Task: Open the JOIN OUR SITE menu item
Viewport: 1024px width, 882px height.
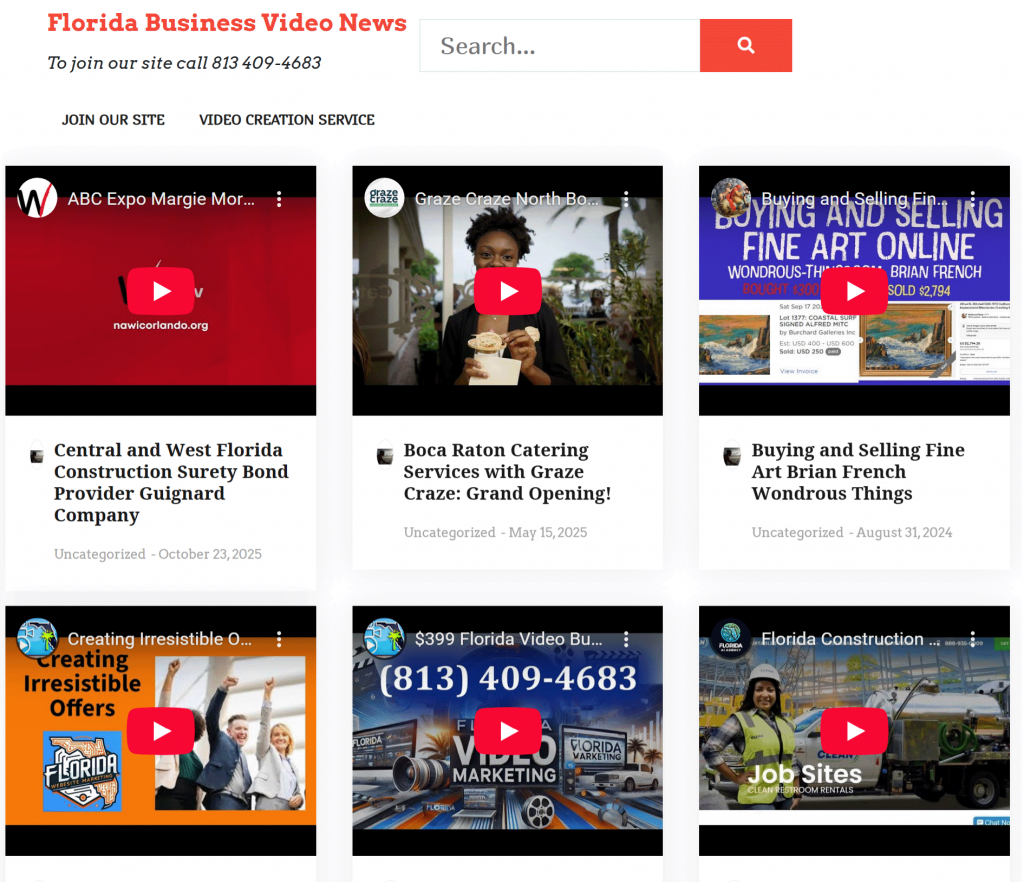Action: tap(113, 120)
